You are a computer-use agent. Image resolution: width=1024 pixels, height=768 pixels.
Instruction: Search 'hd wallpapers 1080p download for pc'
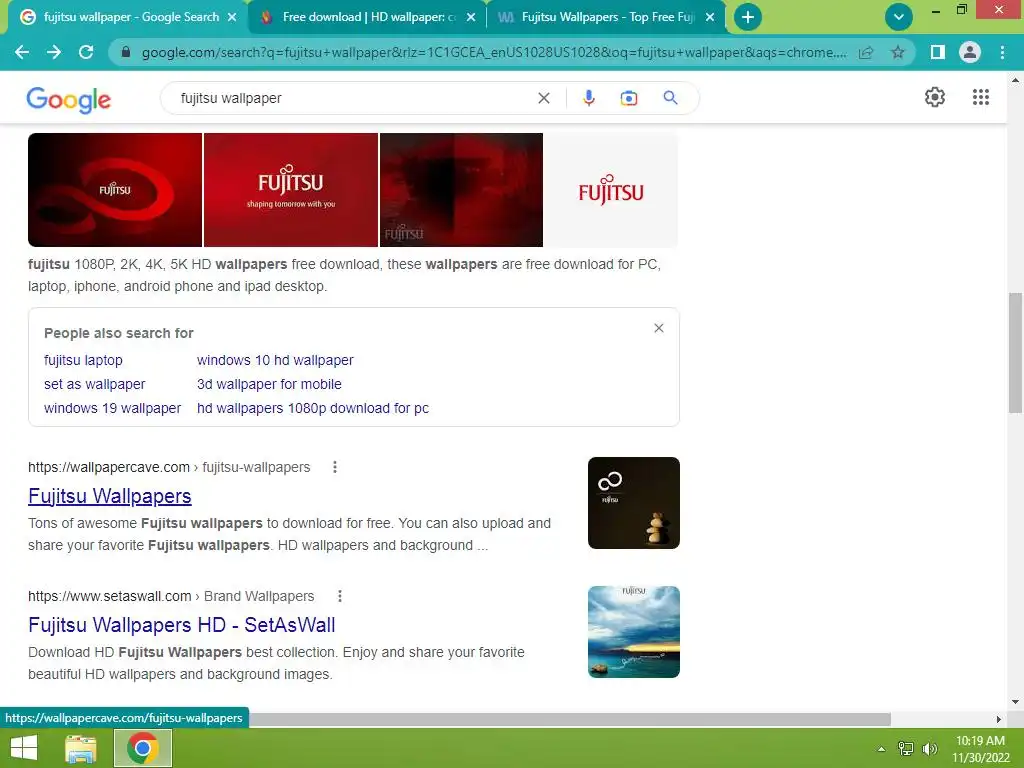coord(313,408)
